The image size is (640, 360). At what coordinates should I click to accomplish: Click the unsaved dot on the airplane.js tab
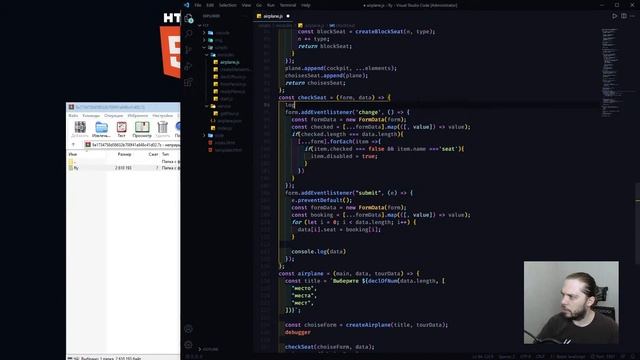pos(288,16)
